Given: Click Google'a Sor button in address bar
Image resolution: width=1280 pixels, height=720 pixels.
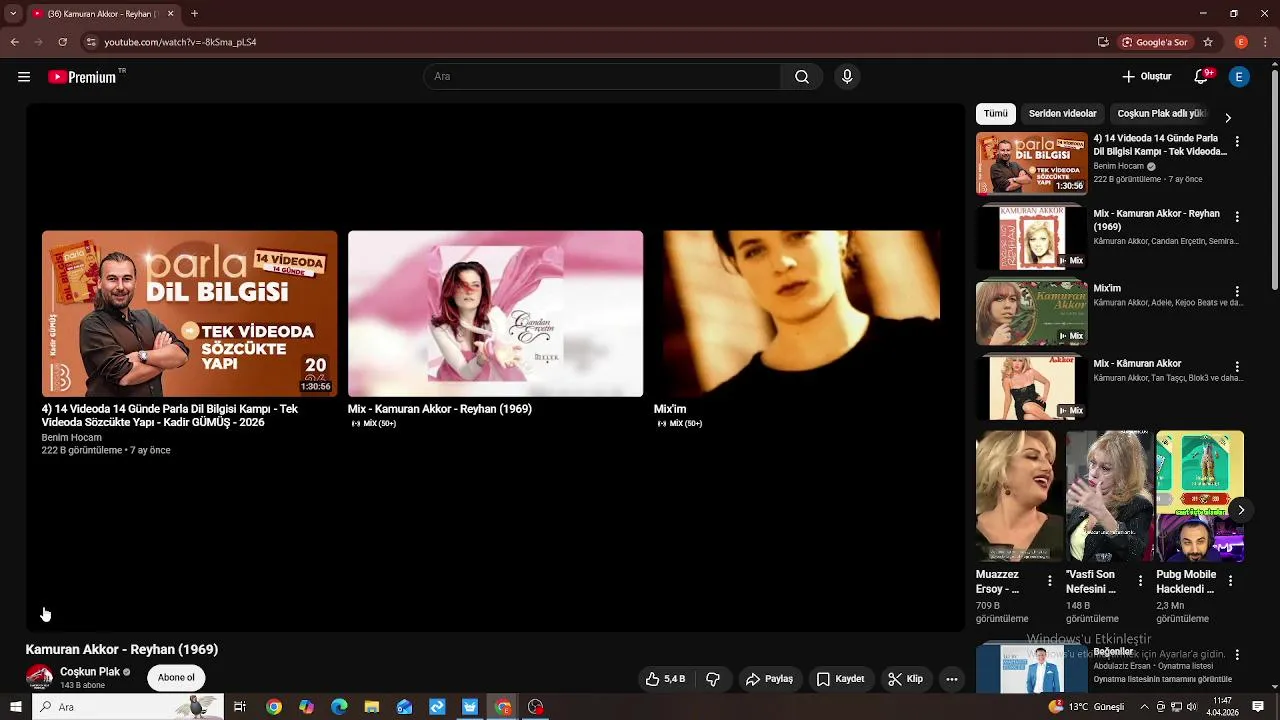Looking at the screenshot, I should (x=1155, y=42).
